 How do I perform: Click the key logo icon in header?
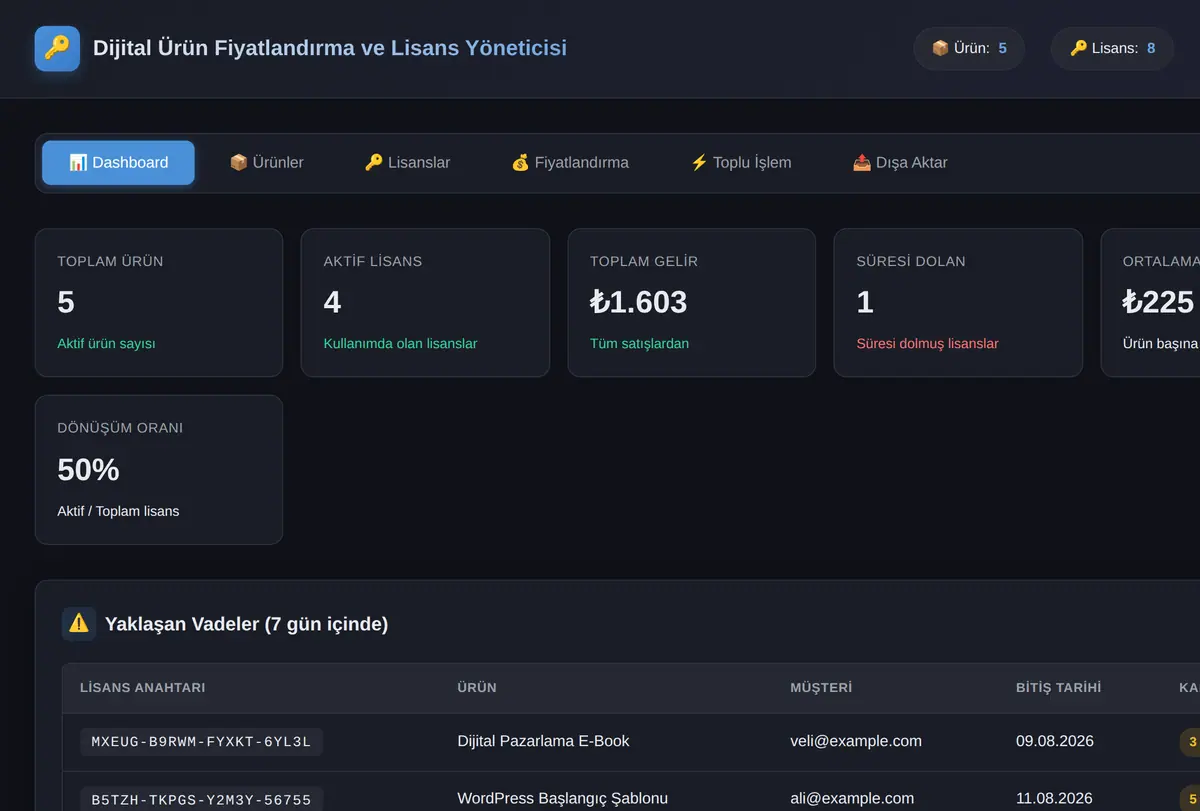coord(57,48)
